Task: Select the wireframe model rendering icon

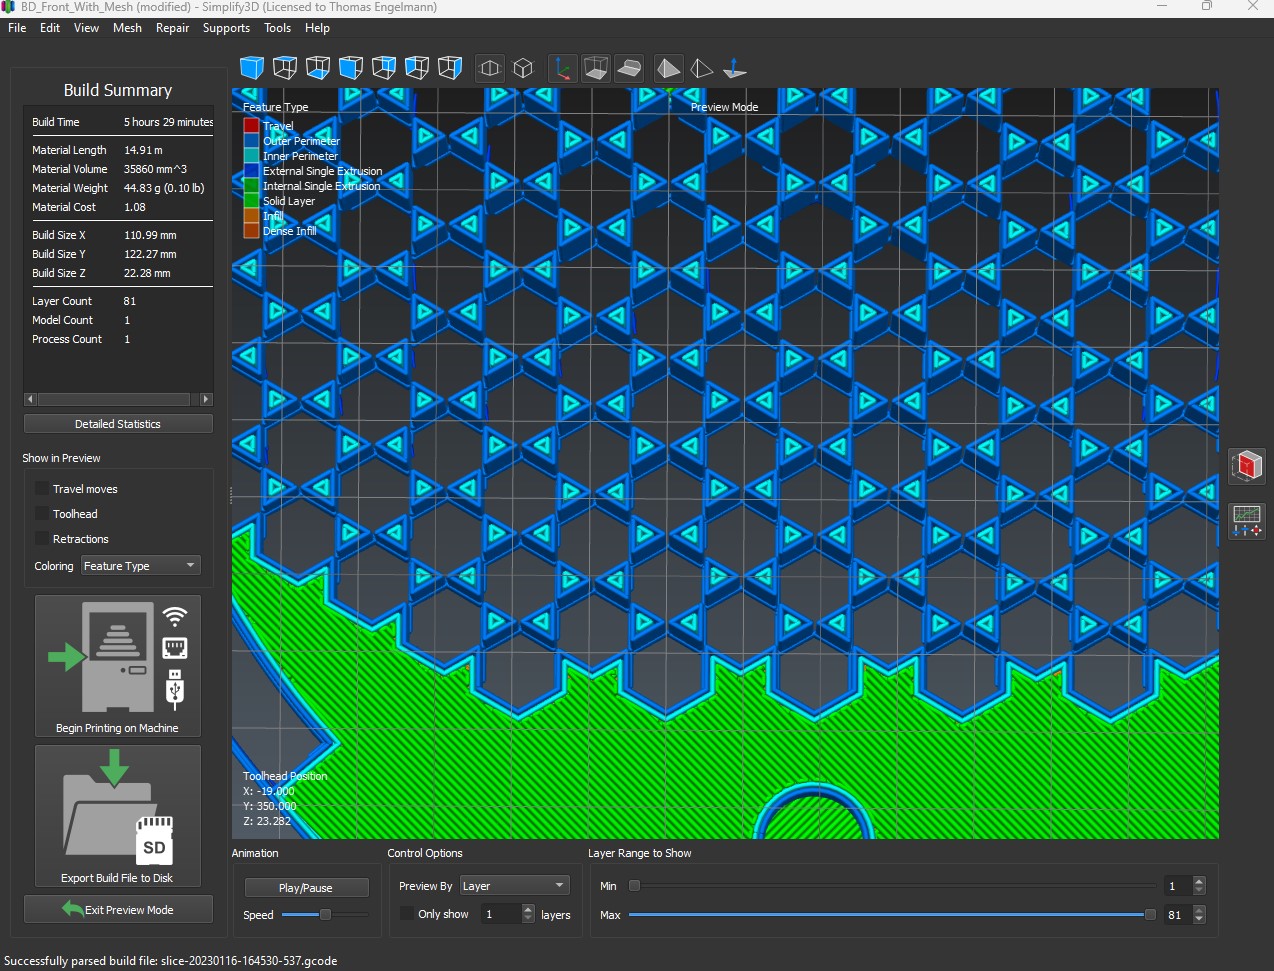Action: tap(702, 68)
